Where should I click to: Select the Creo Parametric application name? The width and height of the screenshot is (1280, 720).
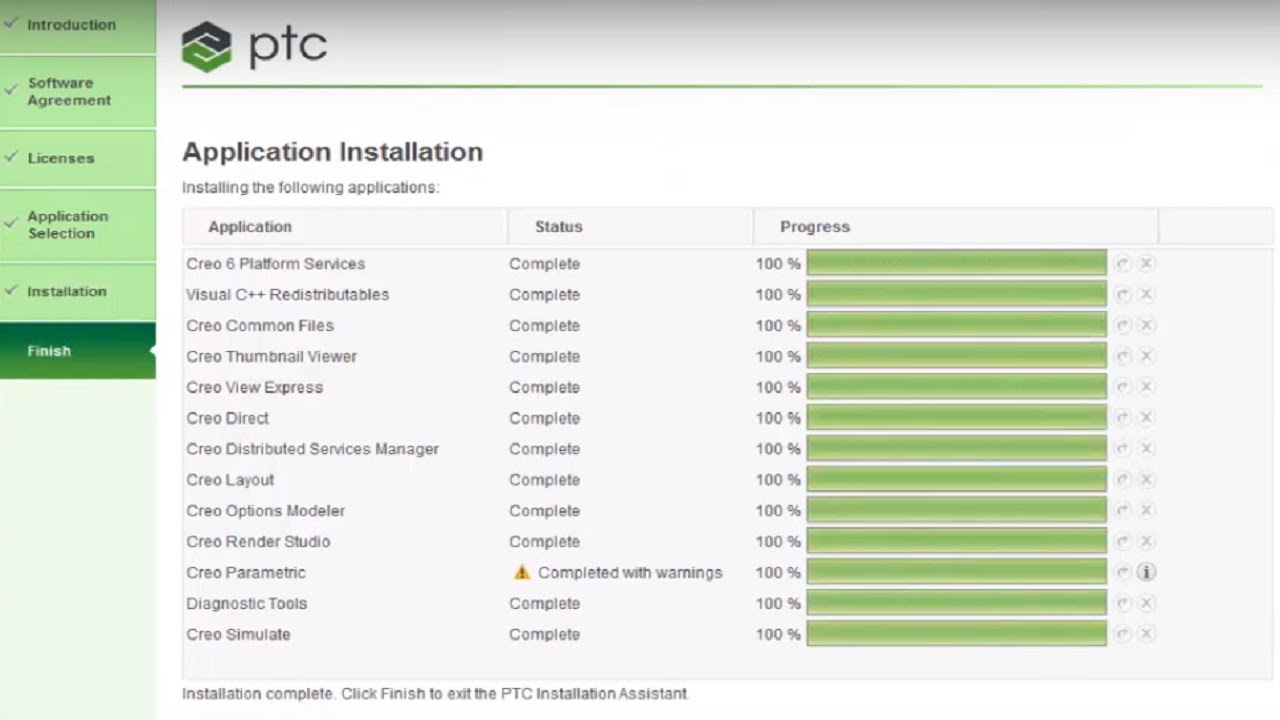pyautogui.click(x=246, y=573)
